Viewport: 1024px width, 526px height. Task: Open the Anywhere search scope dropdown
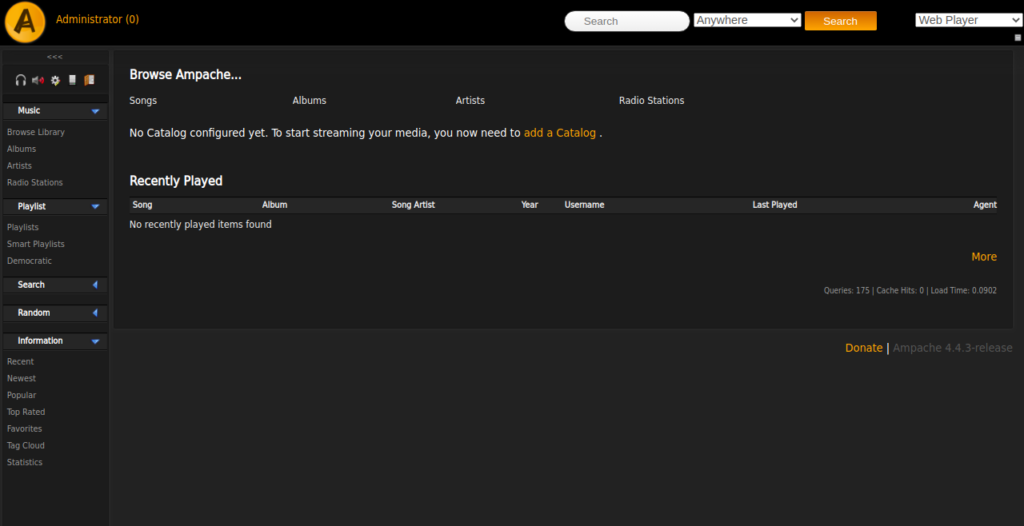click(747, 20)
